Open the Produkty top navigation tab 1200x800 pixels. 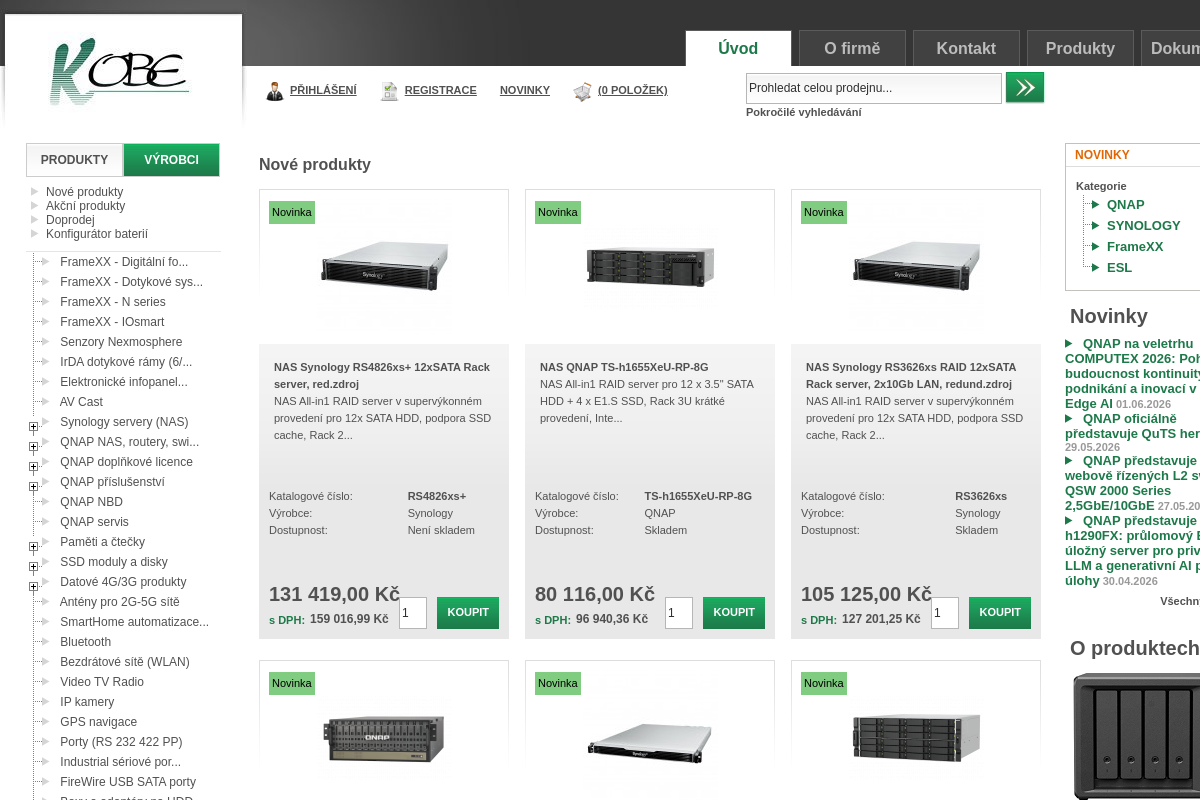pyautogui.click(x=1080, y=48)
